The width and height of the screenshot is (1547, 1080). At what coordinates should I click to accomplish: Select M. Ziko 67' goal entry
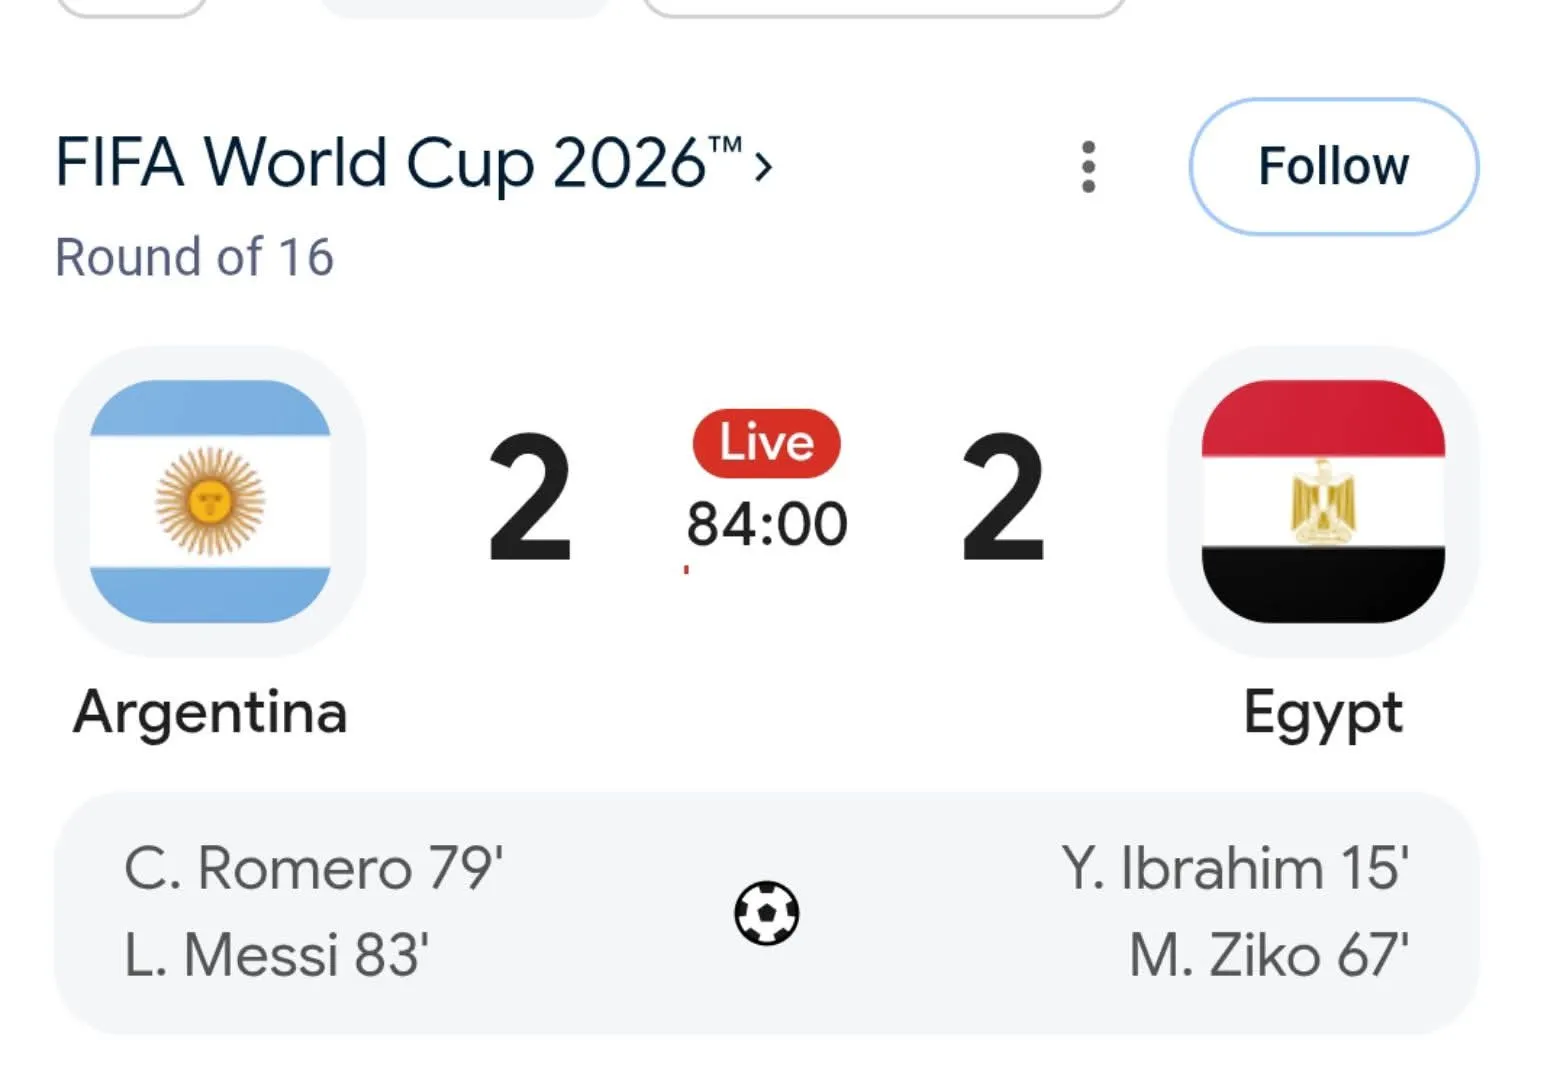pos(1269,955)
